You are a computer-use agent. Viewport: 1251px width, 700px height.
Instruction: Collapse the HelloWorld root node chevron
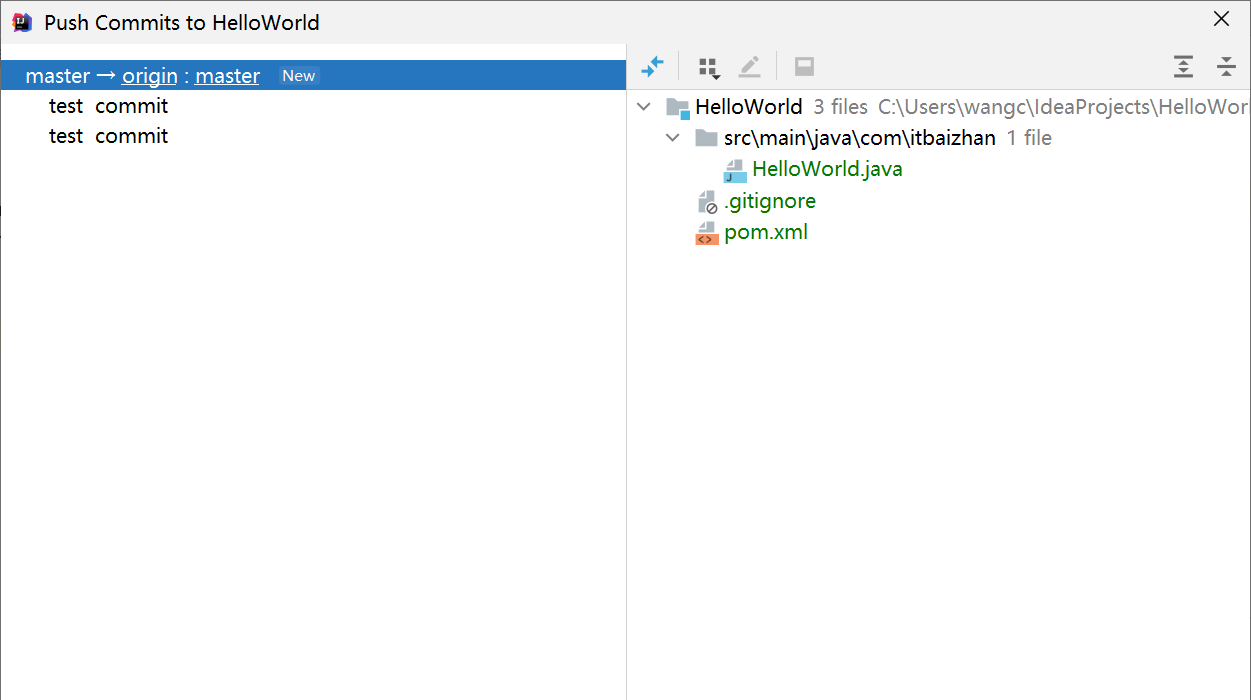[645, 107]
